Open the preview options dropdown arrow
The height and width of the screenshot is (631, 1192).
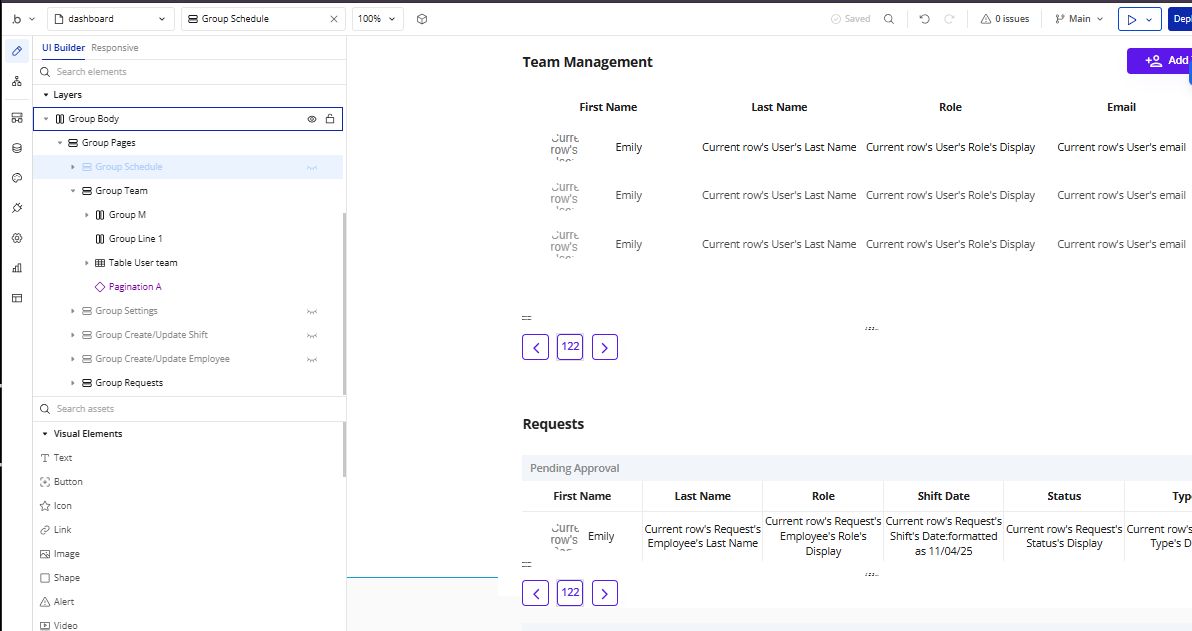click(x=1149, y=19)
